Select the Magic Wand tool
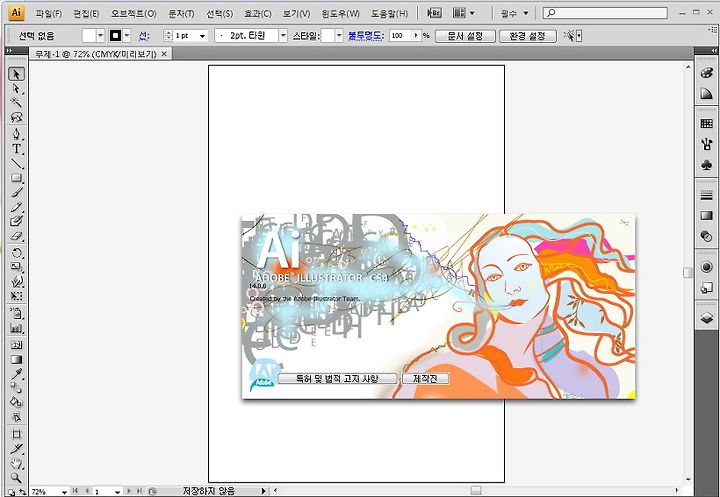 [16, 102]
